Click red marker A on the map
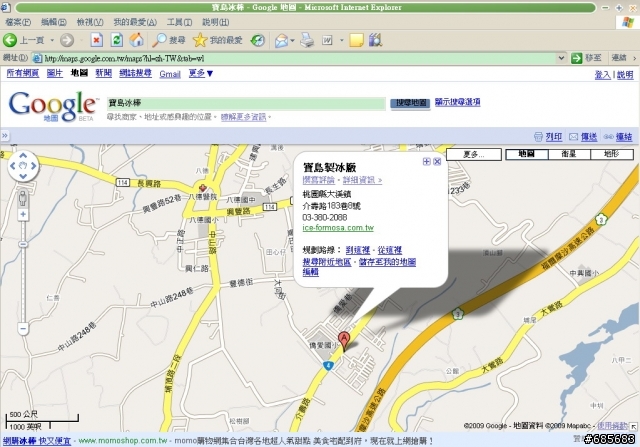The image size is (640, 447). click(344, 342)
